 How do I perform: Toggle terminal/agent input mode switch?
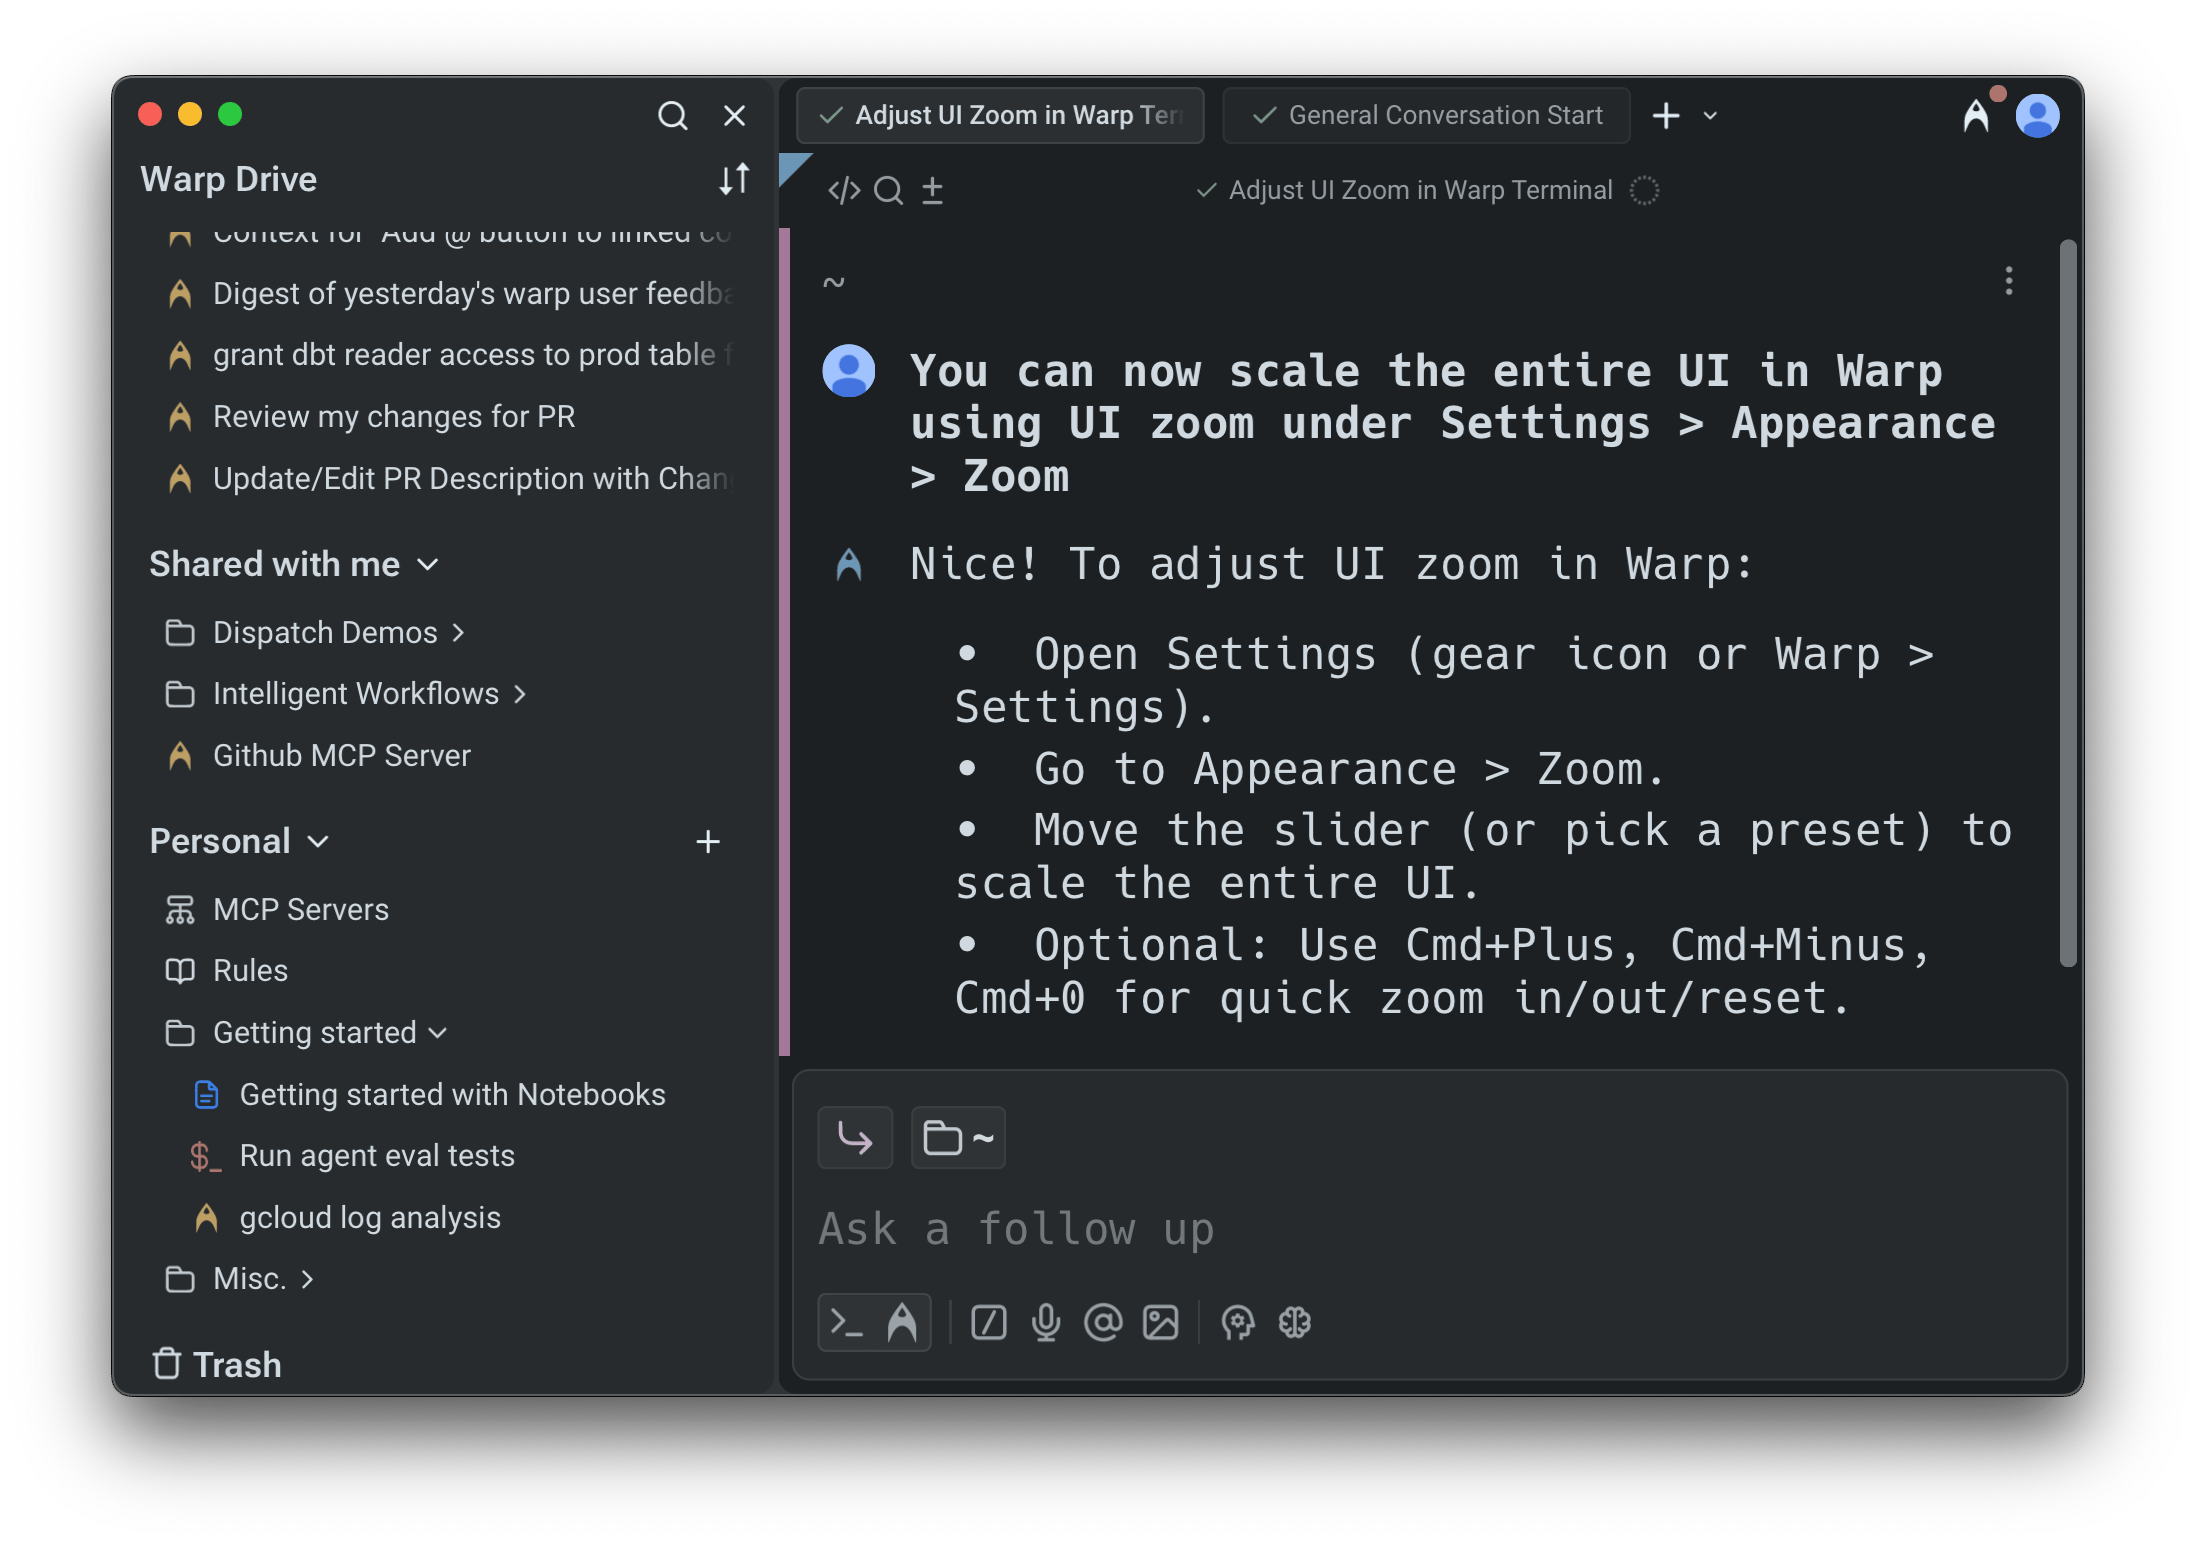click(x=874, y=1322)
